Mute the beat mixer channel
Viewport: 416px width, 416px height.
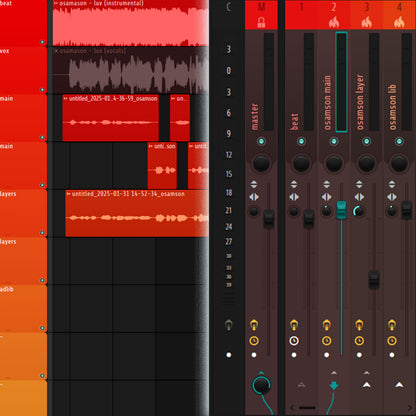click(x=301, y=141)
